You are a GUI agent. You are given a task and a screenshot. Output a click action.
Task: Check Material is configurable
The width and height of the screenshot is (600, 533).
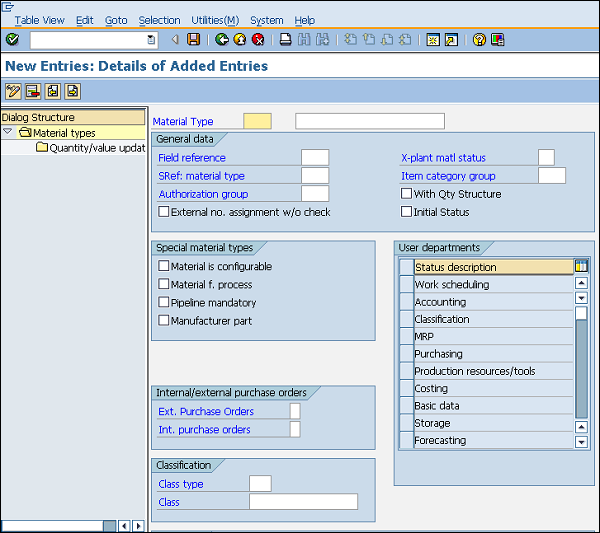tap(164, 266)
